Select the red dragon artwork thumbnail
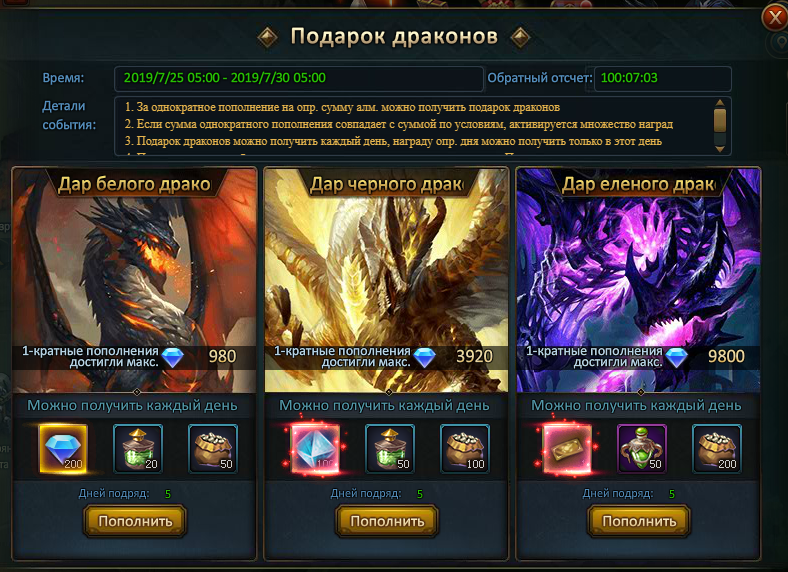 coord(135,280)
